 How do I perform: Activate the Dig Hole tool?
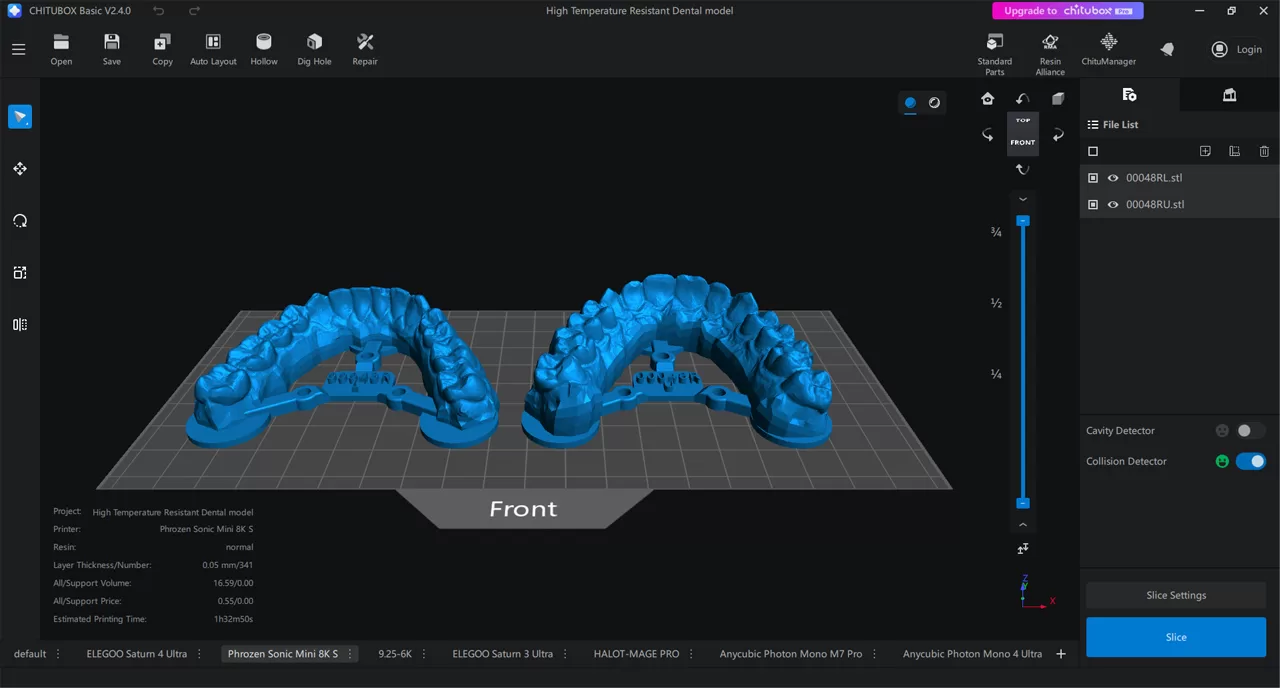point(313,47)
